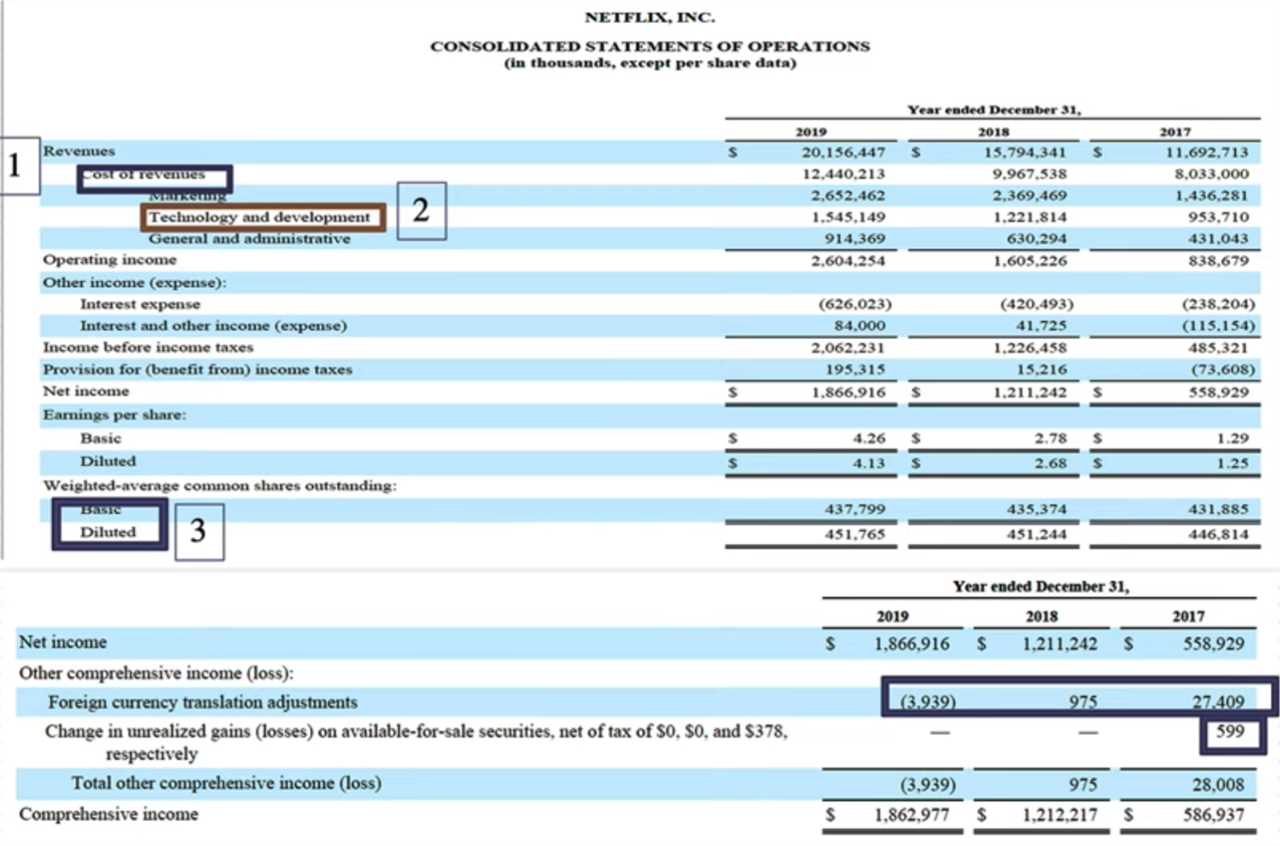The width and height of the screenshot is (1280, 846).
Task: Click cost of revenues figure 12,440,213
Action: (x=843, y=173)
